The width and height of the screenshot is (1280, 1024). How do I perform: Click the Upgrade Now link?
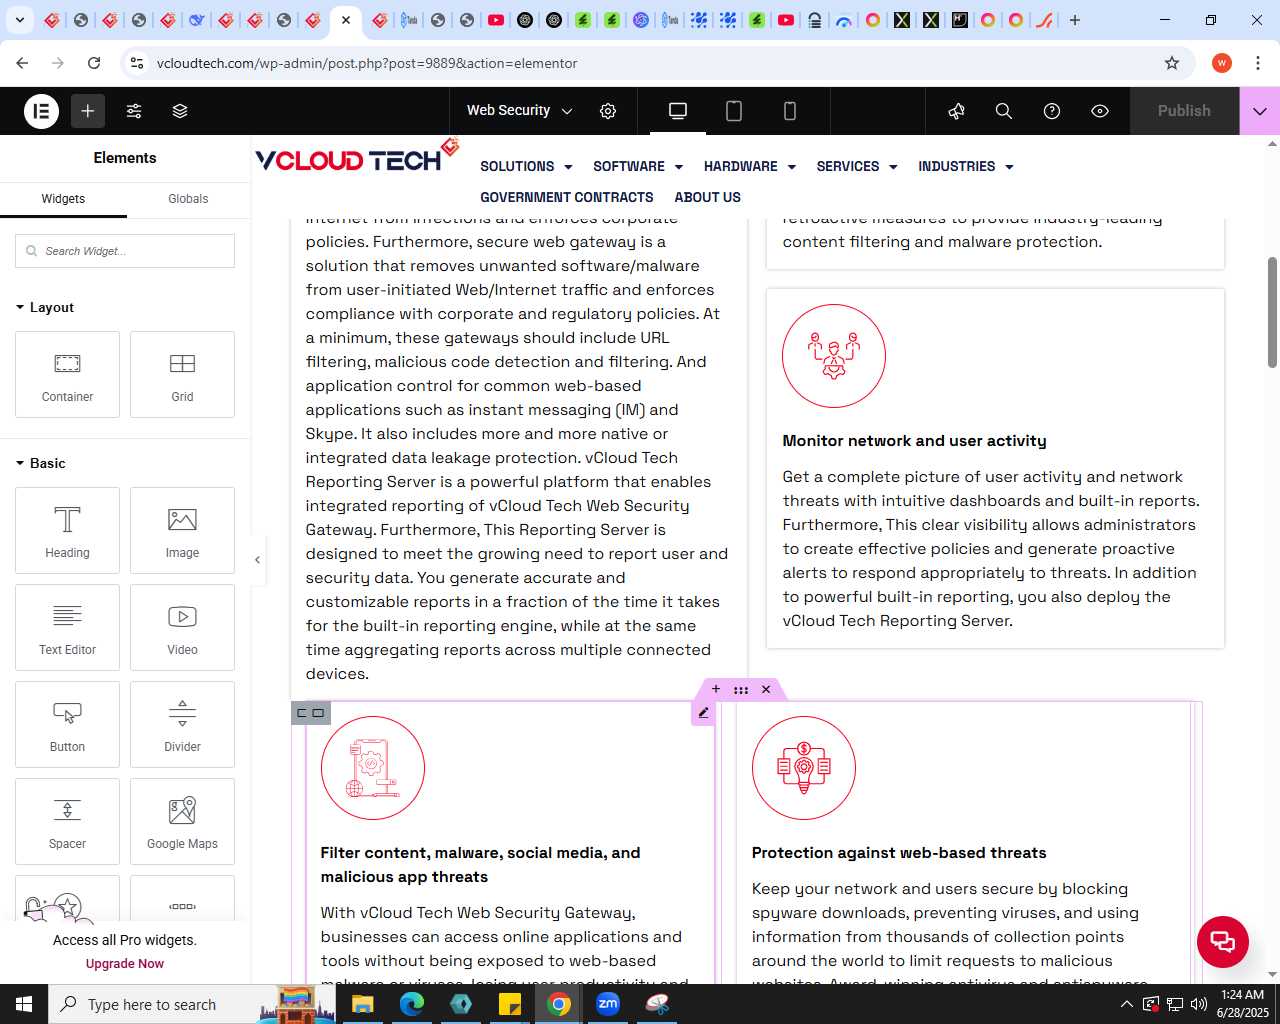(x=125, y=964)
